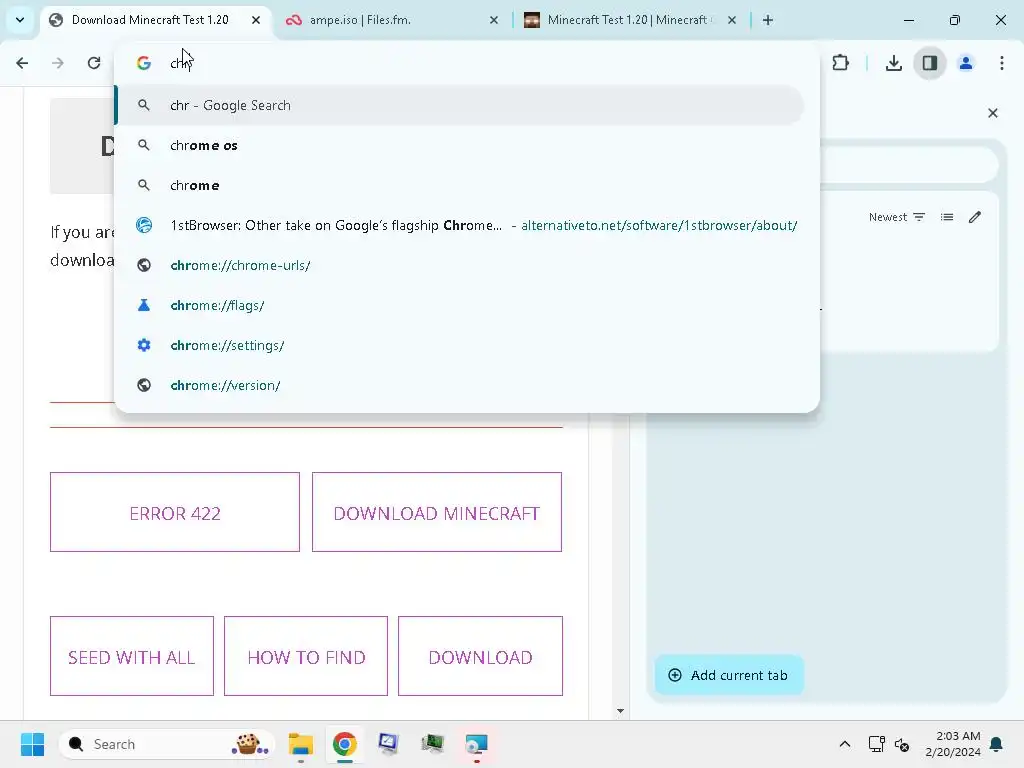Click the edit pencil icon in side panel

(975, 217)
